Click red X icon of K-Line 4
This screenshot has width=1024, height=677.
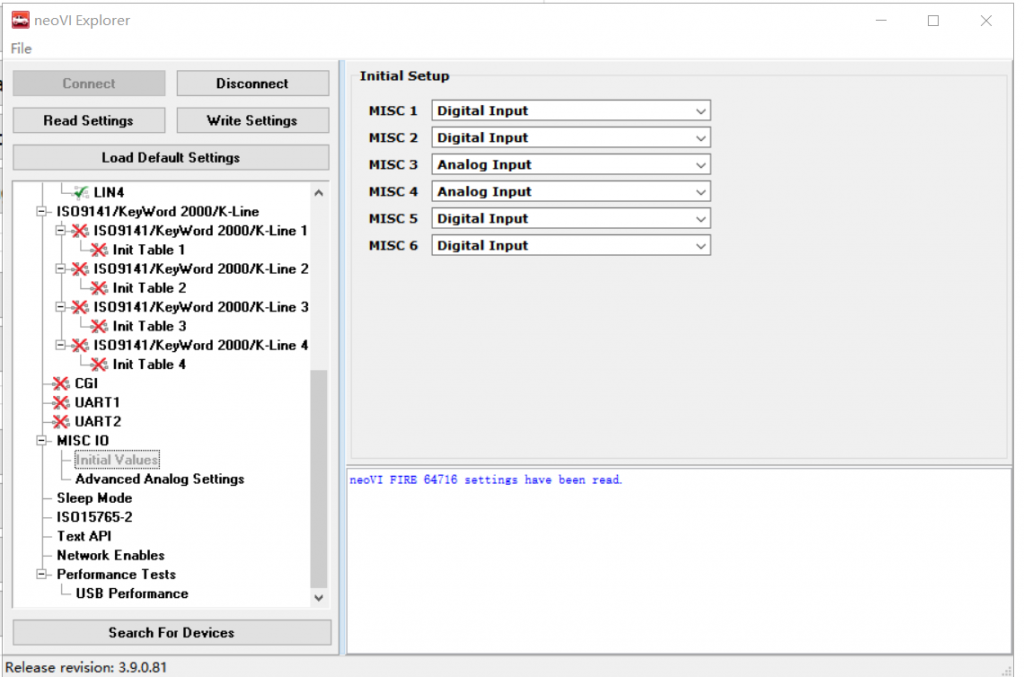coord(80,345)
